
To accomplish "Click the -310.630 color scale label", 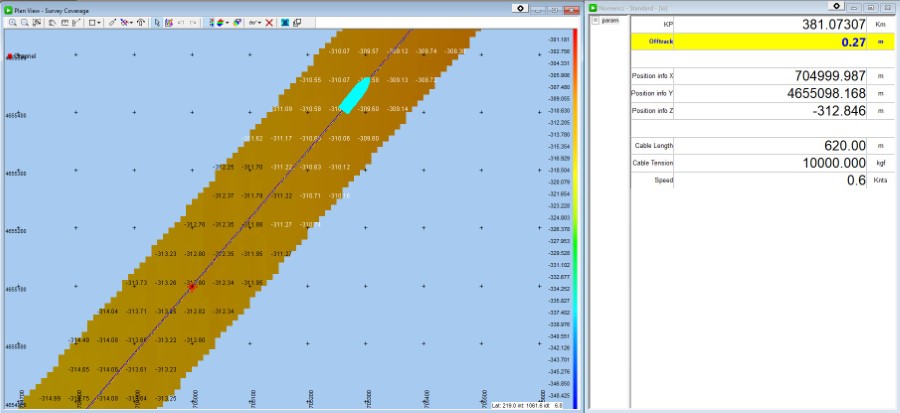I will [559, 111].
